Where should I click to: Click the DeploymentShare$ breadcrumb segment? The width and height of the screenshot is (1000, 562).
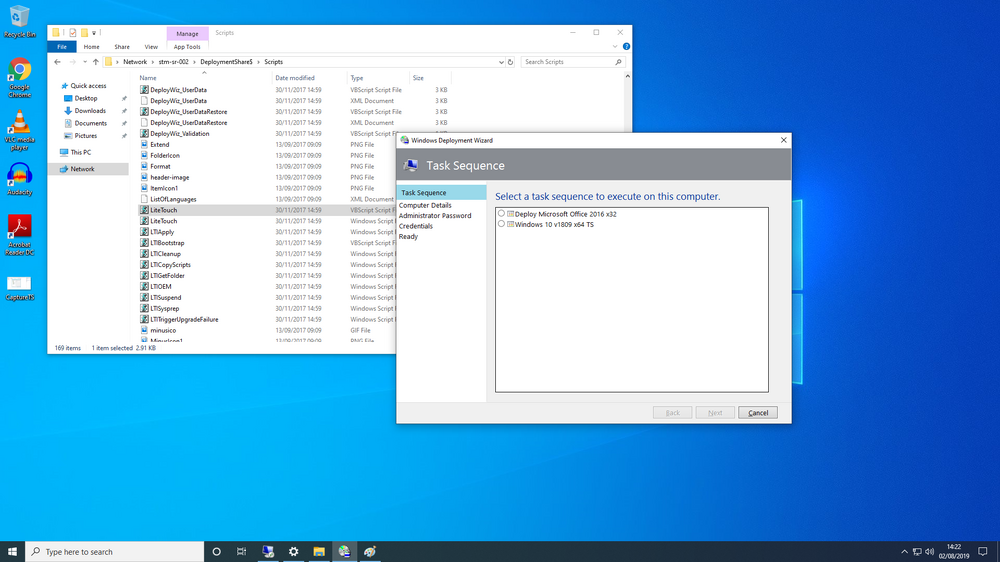click(226, 62)
